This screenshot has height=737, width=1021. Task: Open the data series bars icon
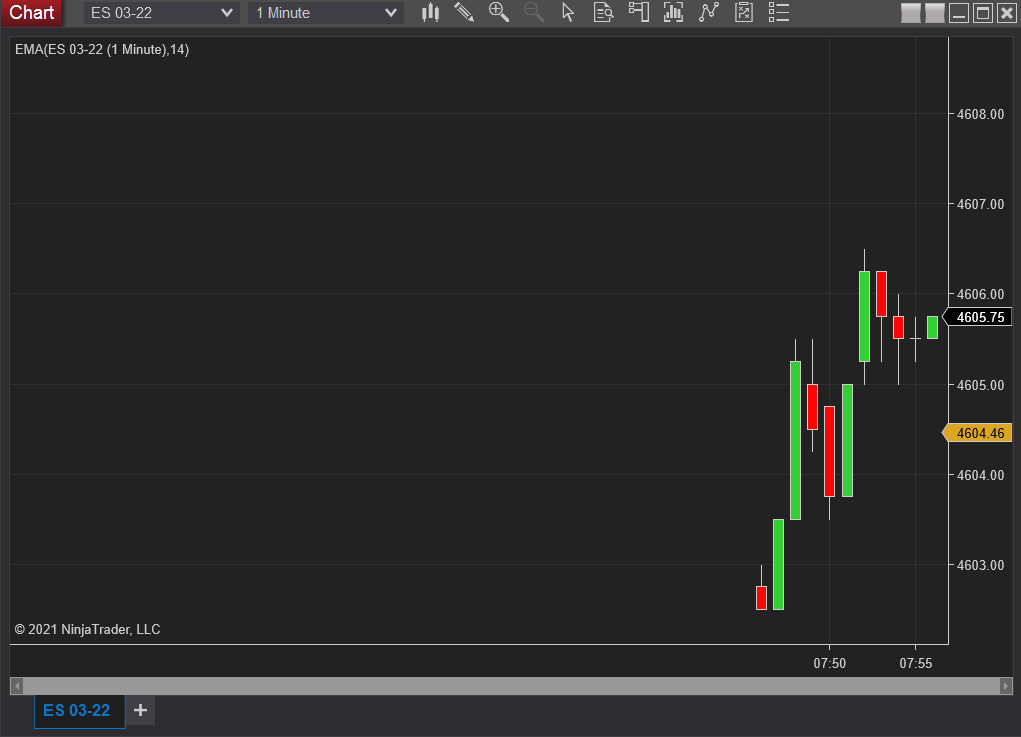[x=673, y=12]
